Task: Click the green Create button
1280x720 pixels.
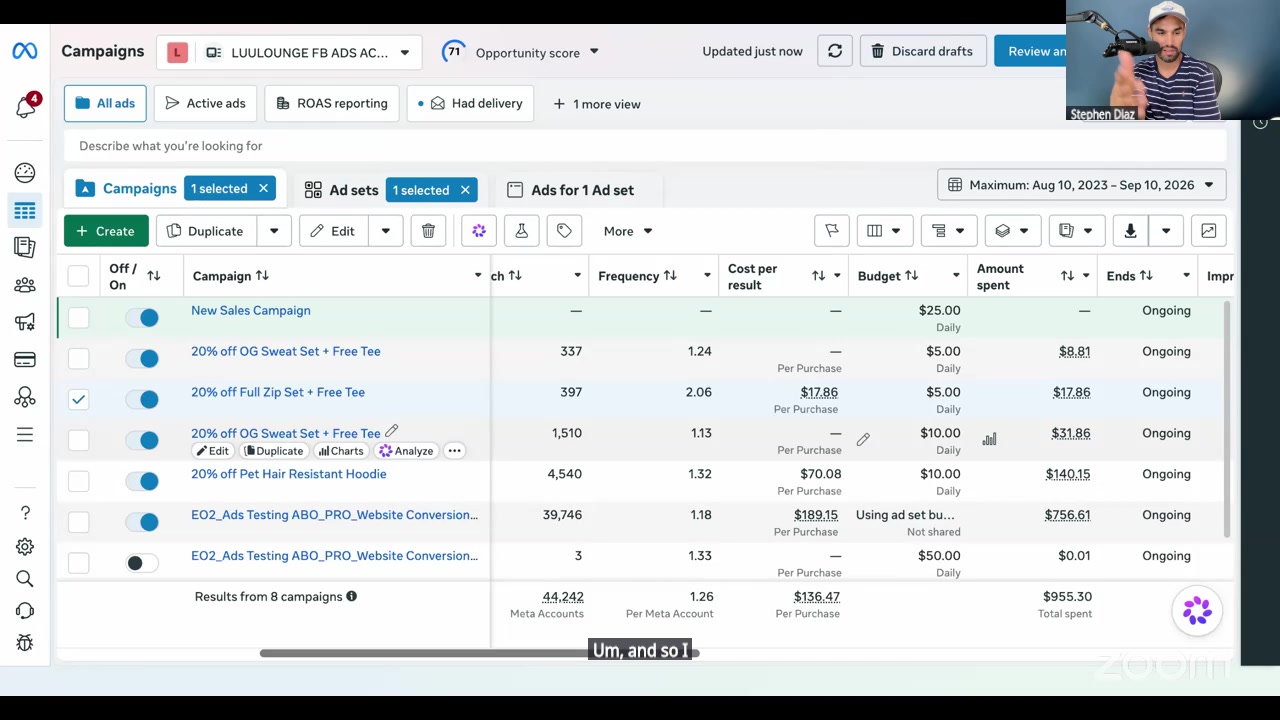Action: point(106,231)
